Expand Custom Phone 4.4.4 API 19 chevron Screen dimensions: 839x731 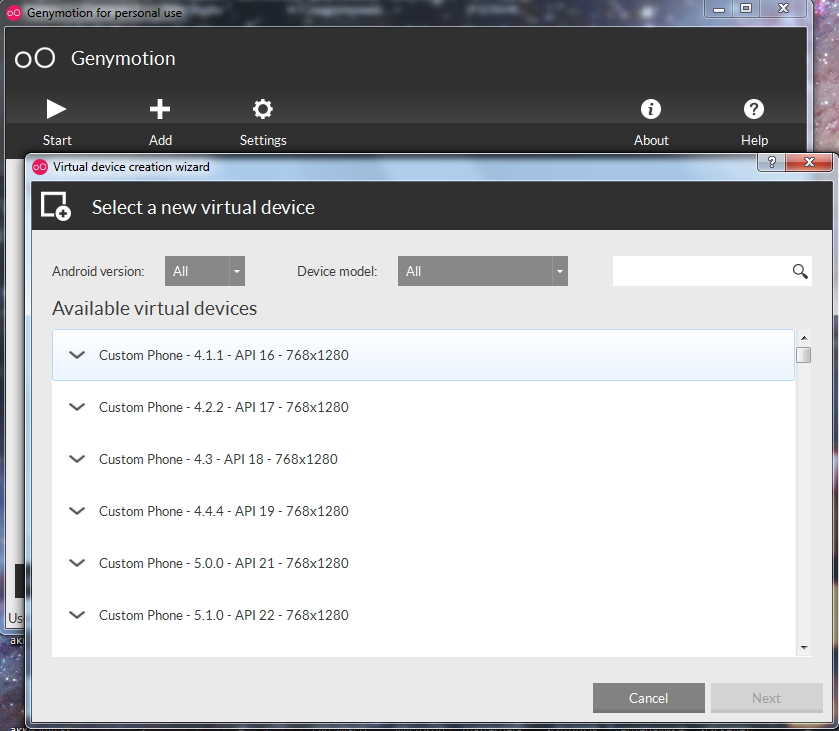click(77, 511)
